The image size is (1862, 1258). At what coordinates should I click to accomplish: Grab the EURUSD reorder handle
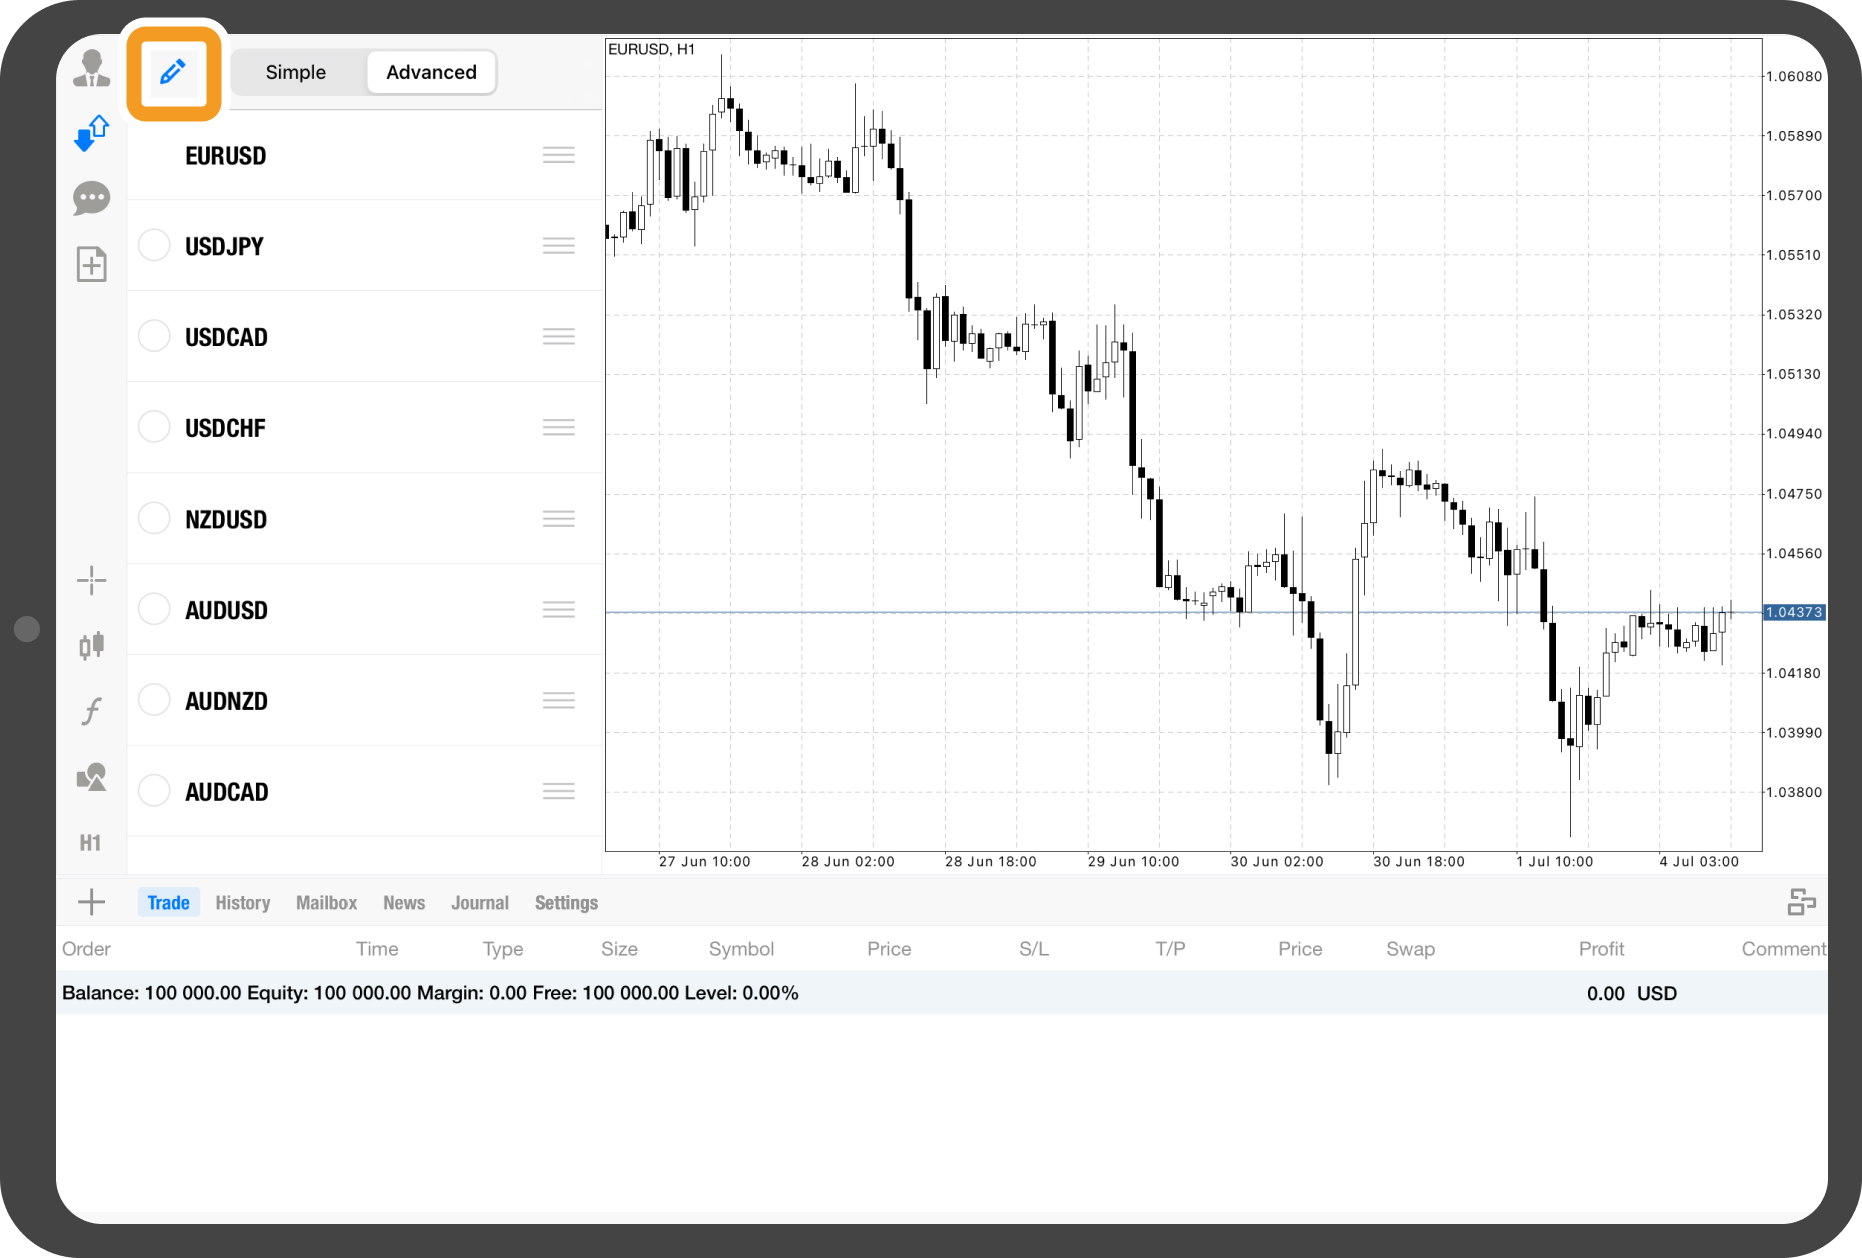559,155
